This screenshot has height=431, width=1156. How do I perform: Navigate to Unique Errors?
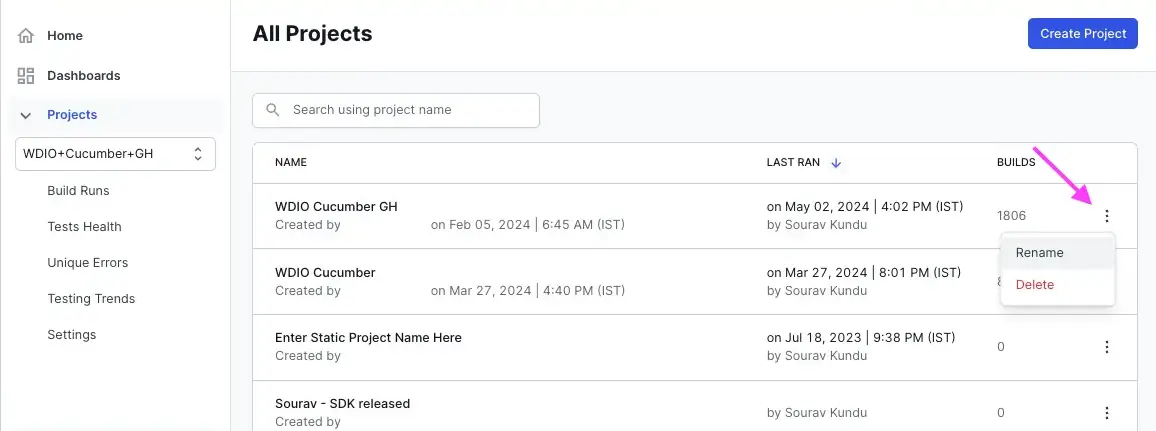pyautogui.click(x=87, y=263)
